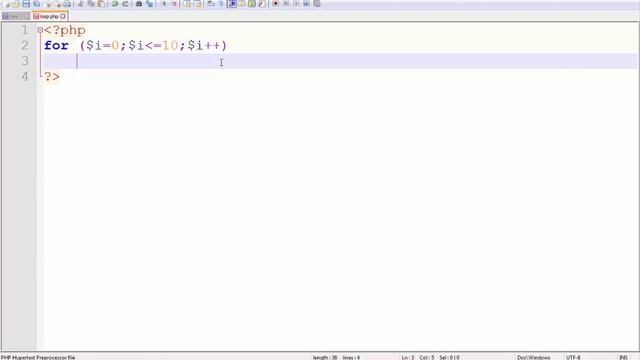Open Find with the binoculars icon
The width and height of the screenshot is (640, 360).
pos(139,4)
